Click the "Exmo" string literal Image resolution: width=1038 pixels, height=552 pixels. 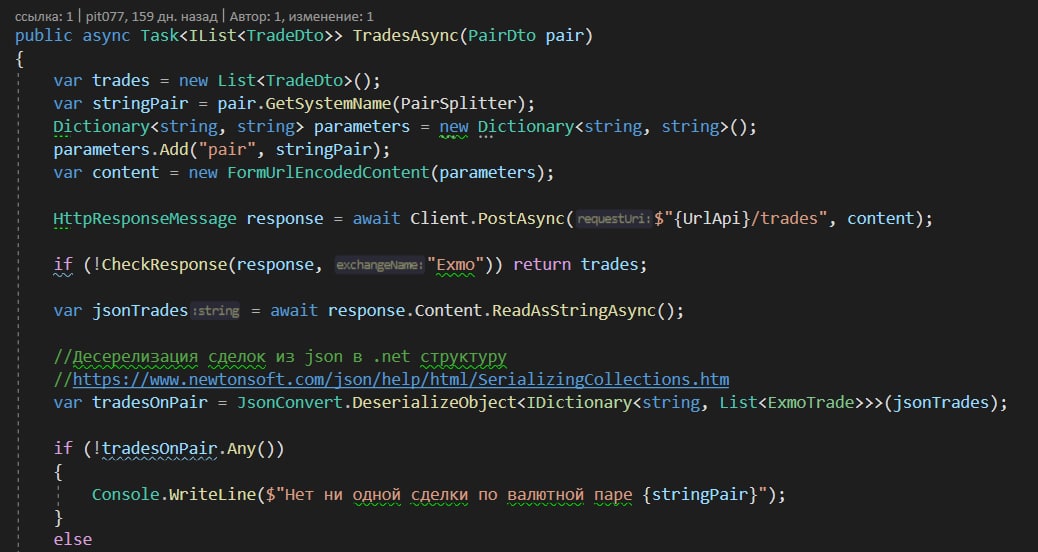455,265
